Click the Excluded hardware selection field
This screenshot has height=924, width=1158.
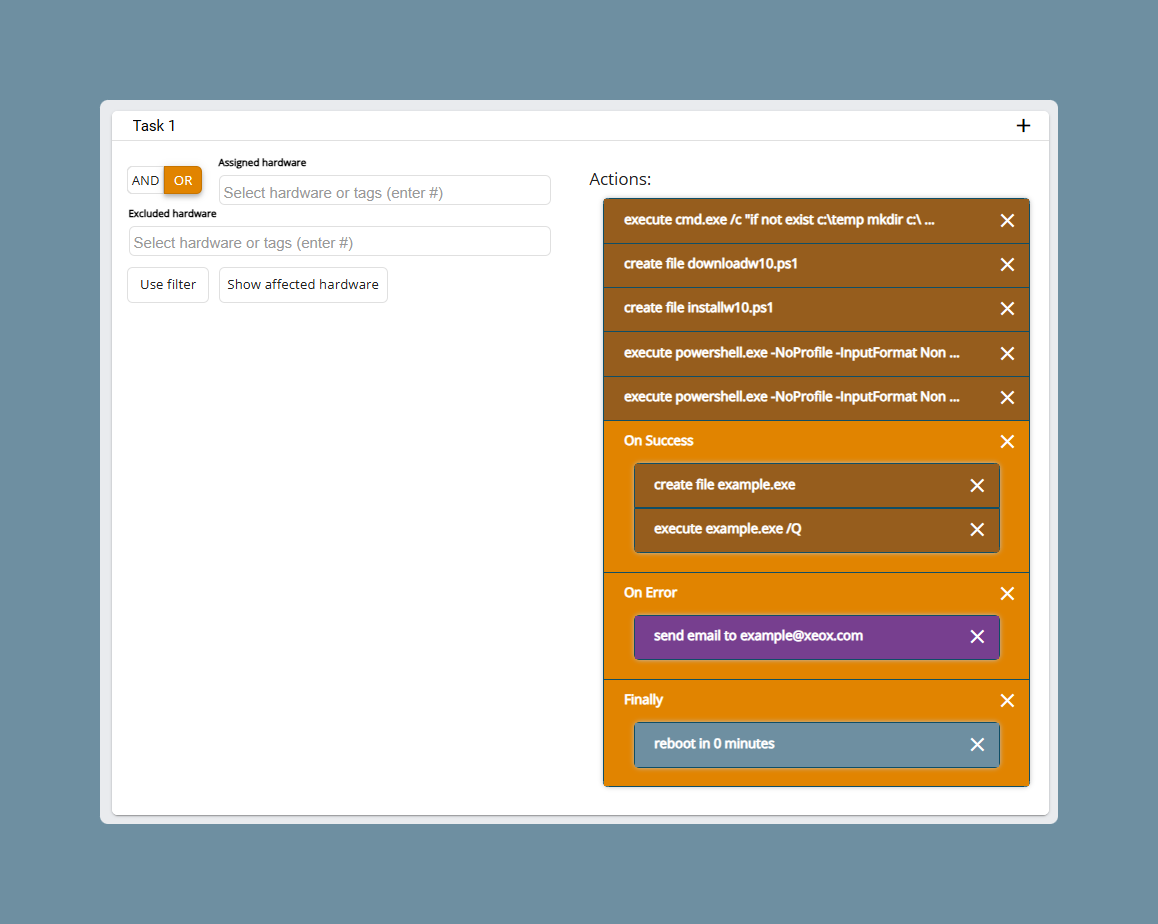click(x=340, y=242)
